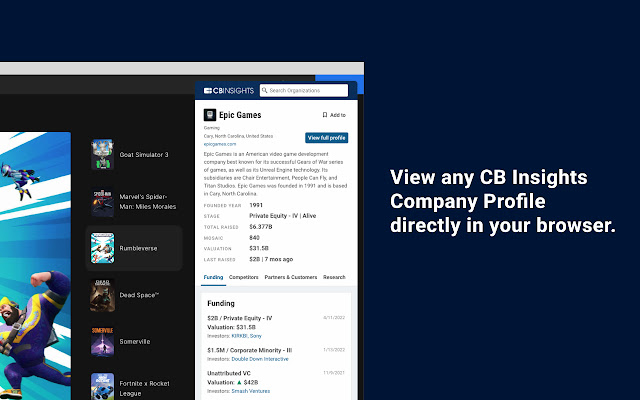Click the Epic Games company logo
This screenshot has width=640, height=400.
[x=210, y=115]
